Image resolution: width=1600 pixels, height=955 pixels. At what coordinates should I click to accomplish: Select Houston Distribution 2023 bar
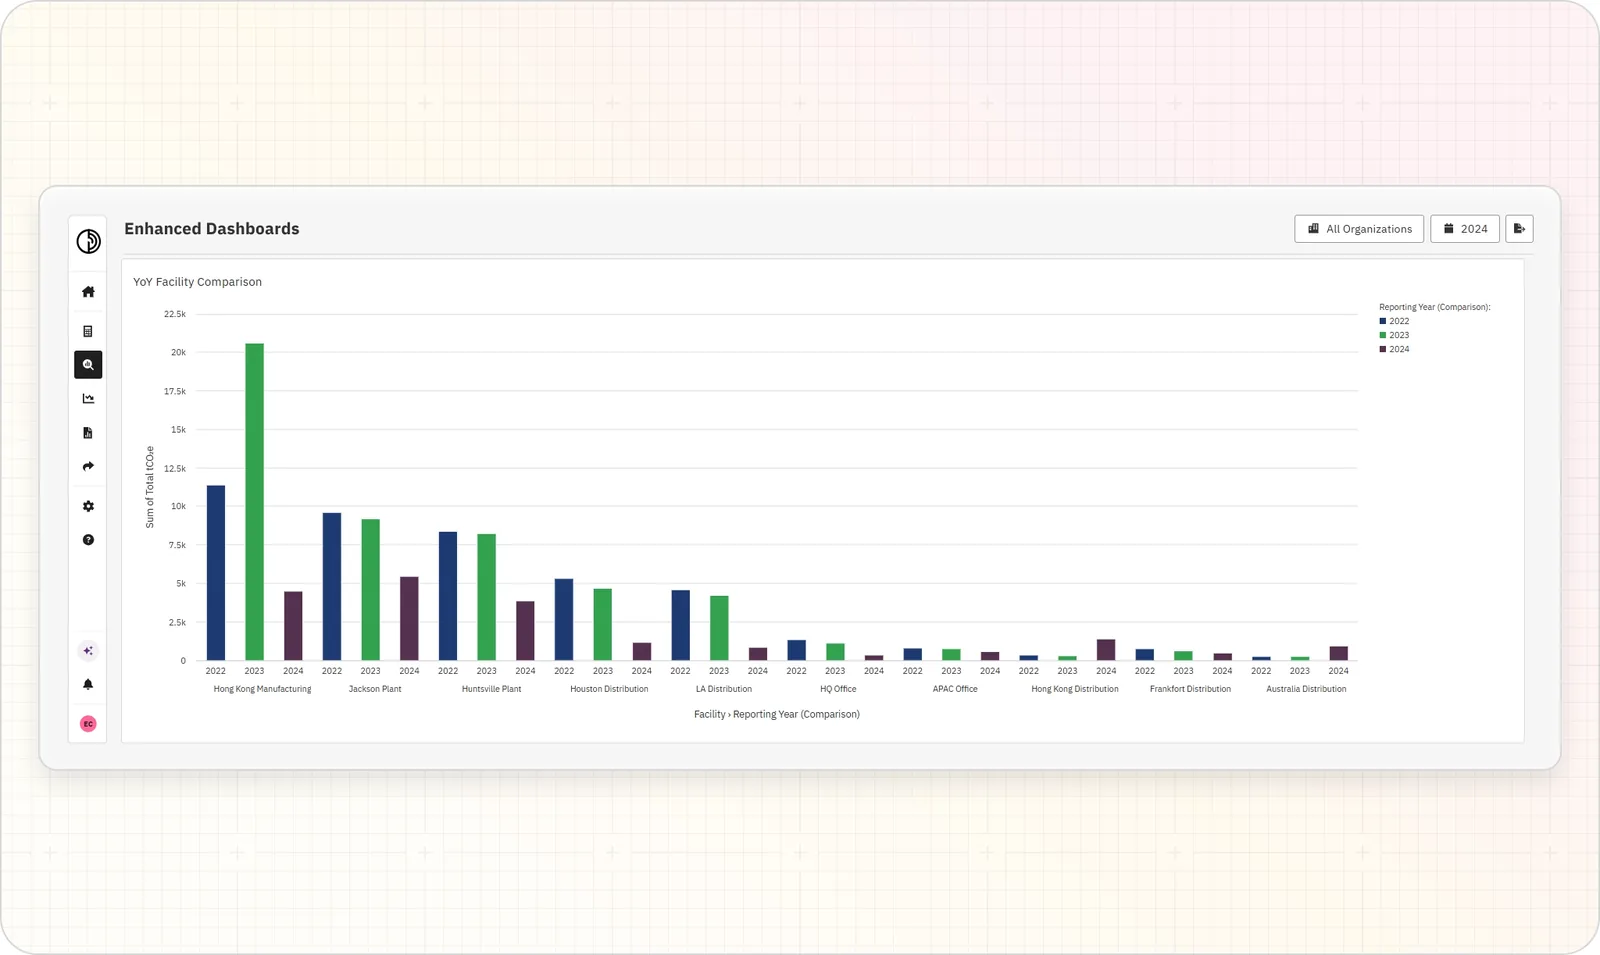click(602, 625)
